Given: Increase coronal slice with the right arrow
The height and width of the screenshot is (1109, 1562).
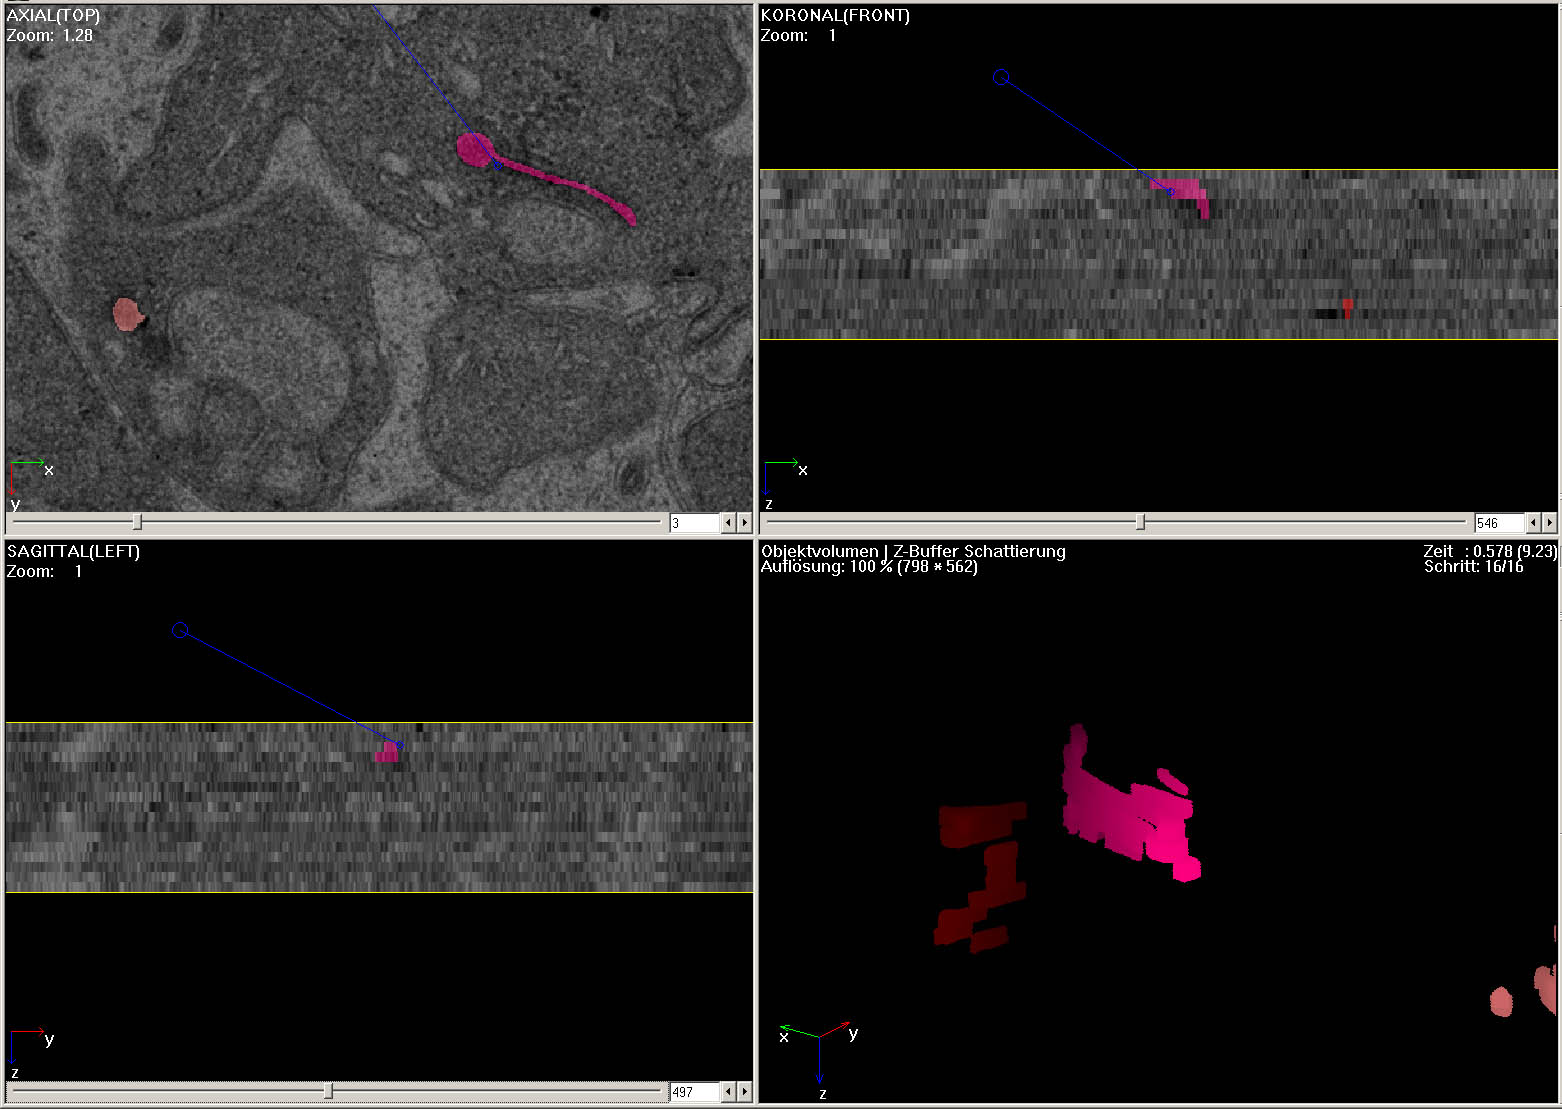Looking at the screenshot, I should coord(1549,523).
